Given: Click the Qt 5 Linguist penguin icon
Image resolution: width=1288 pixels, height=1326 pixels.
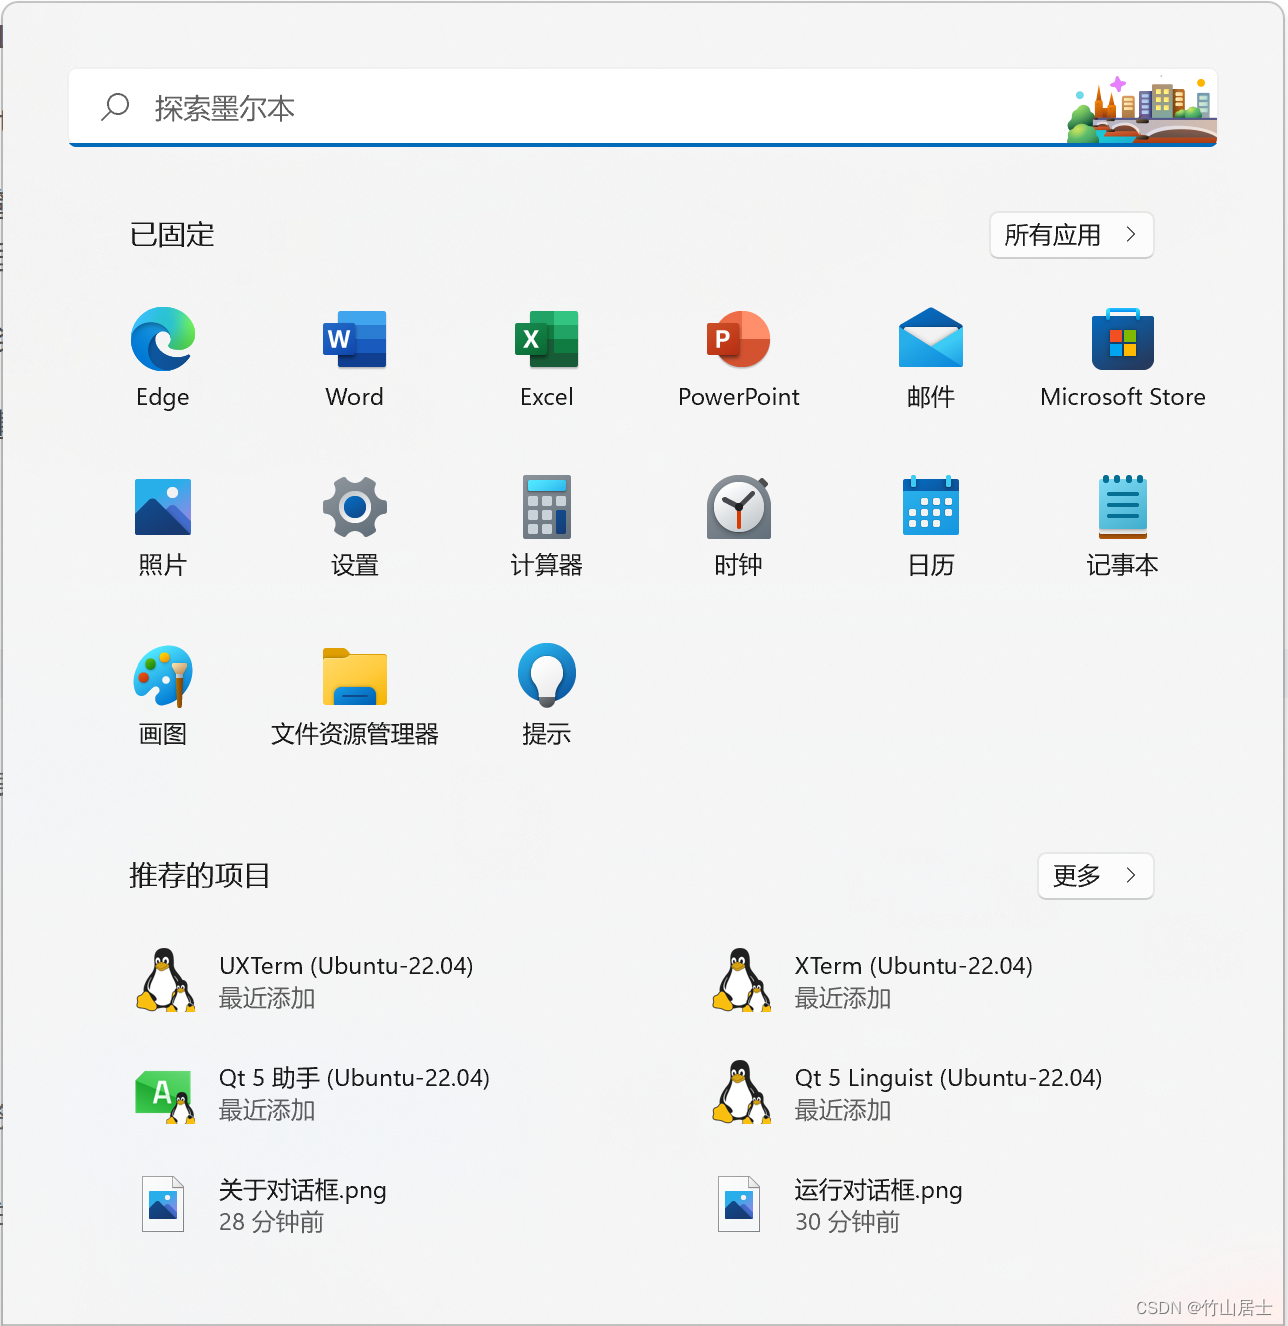Looking at the screenshot, I should pyautogui.click(x=741, y=1092).
